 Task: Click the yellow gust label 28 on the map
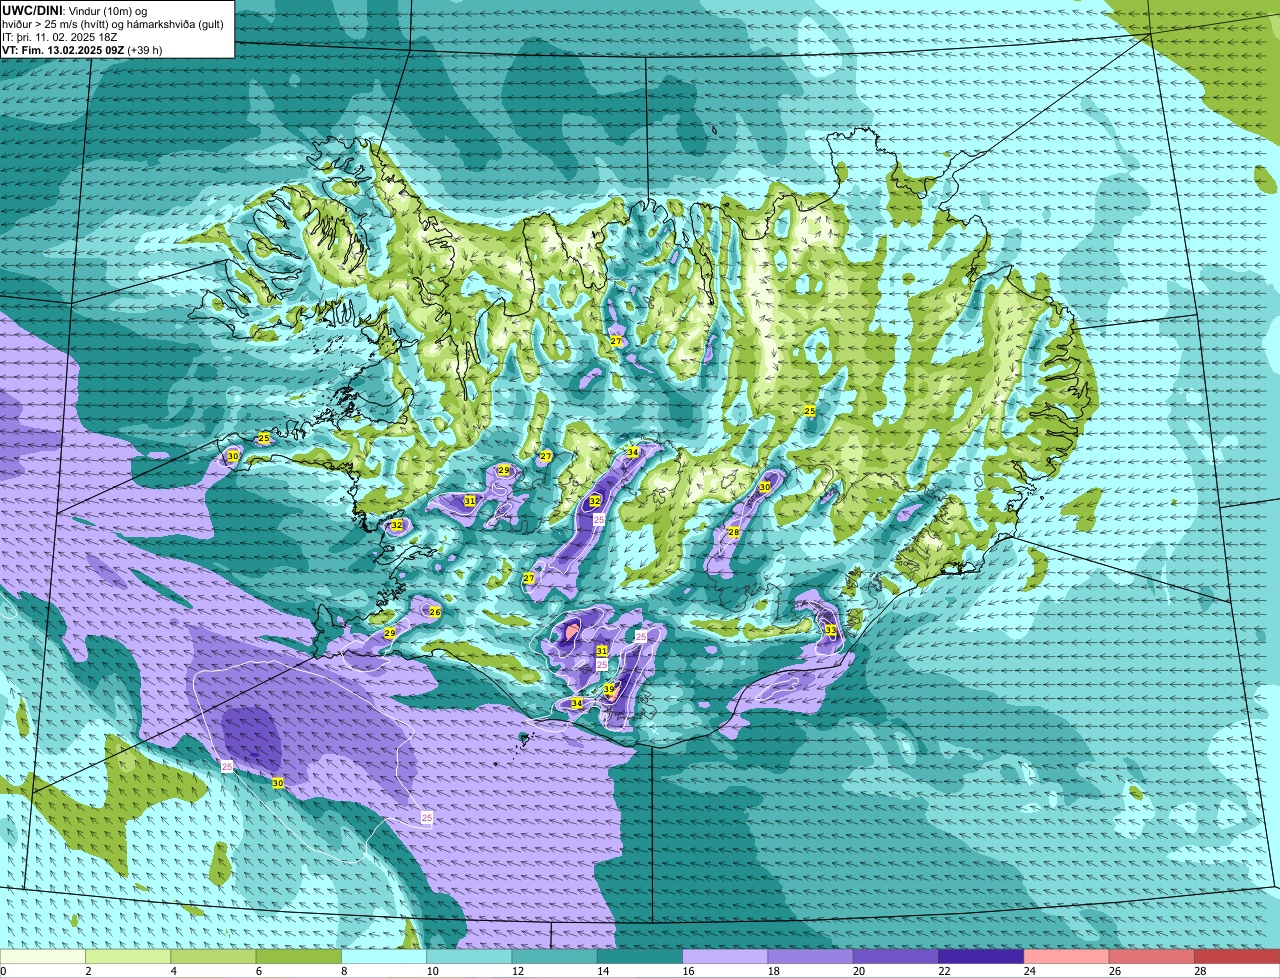coord(733,532)
